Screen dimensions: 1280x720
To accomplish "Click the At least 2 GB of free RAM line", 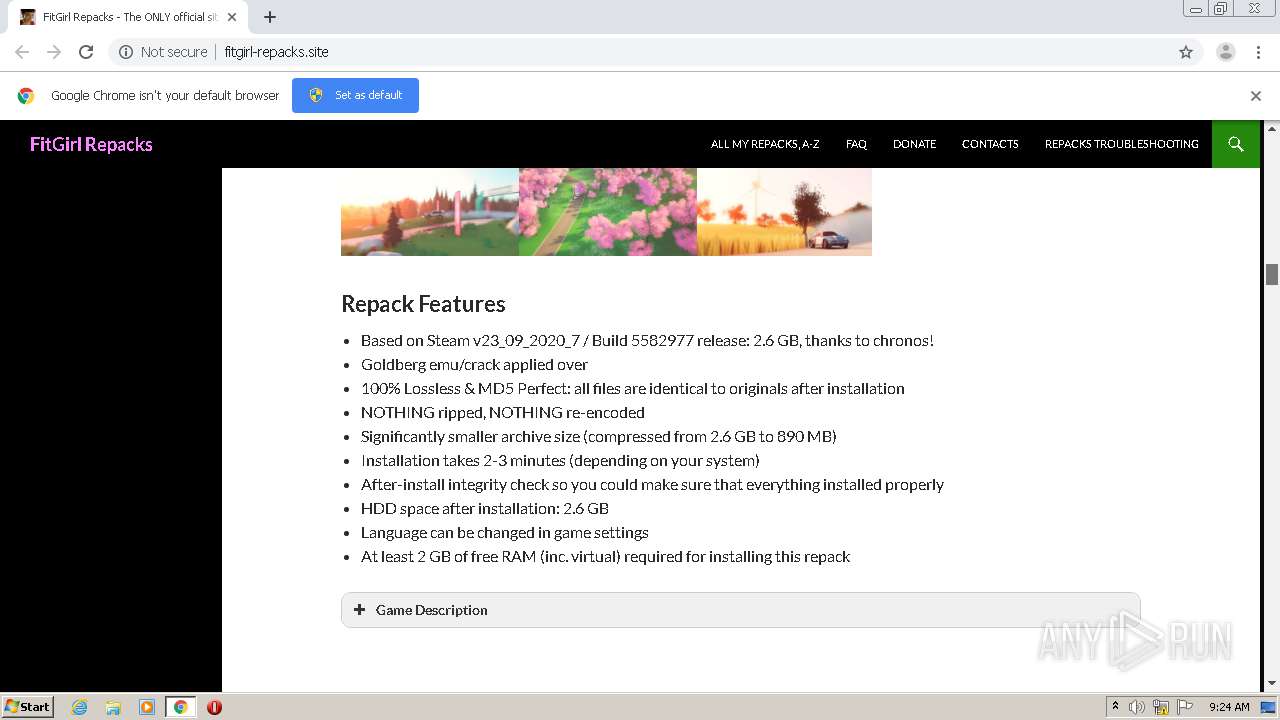I will [605, 556].
